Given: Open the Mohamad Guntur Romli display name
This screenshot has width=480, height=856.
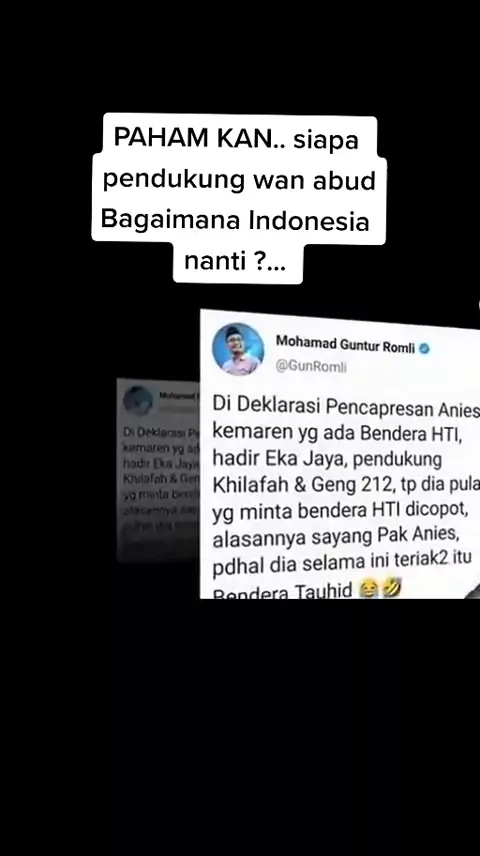Looking at the screenshot, I should click(x=345, y=344).
